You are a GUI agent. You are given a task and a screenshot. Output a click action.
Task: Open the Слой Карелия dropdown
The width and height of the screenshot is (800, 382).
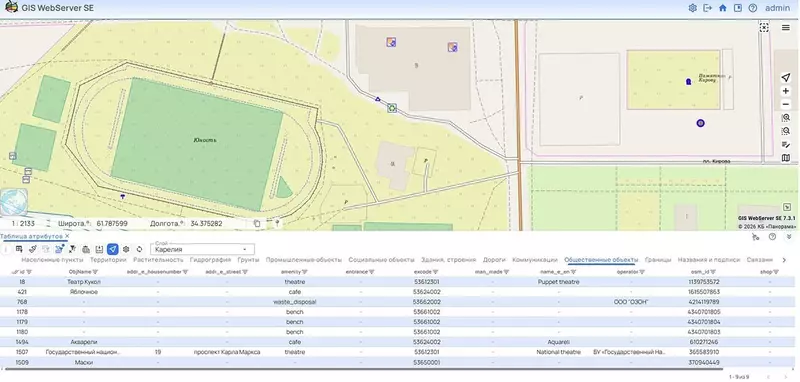point(203,249)
